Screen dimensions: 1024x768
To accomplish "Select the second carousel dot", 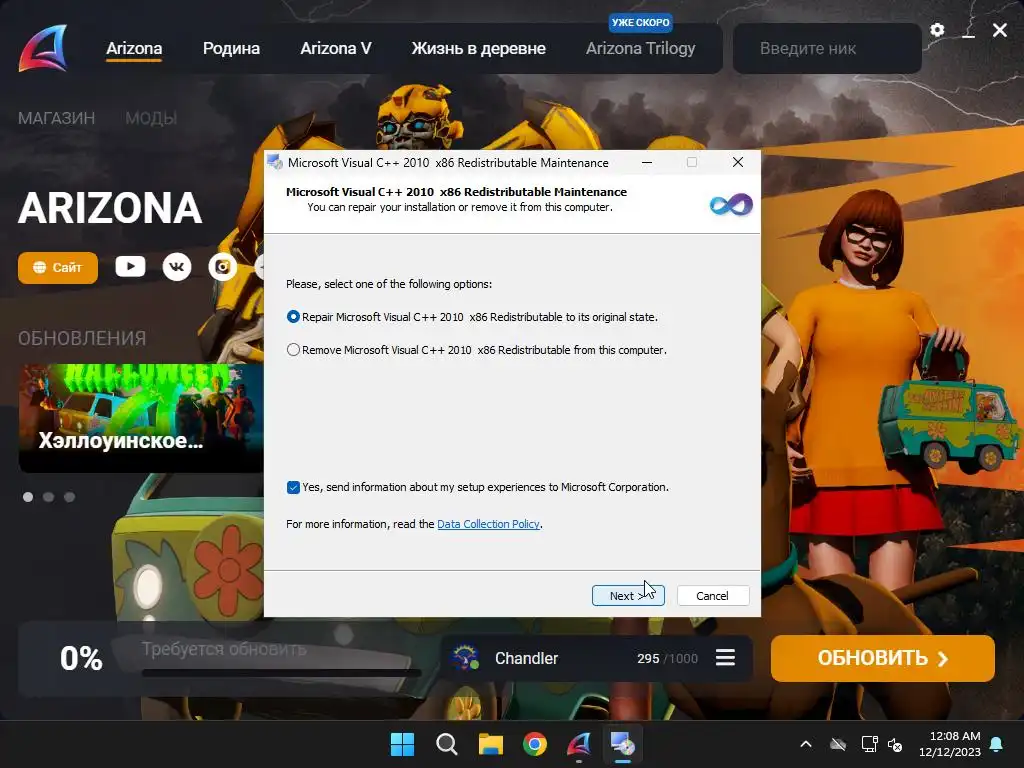I will click(x=48, y=497).
